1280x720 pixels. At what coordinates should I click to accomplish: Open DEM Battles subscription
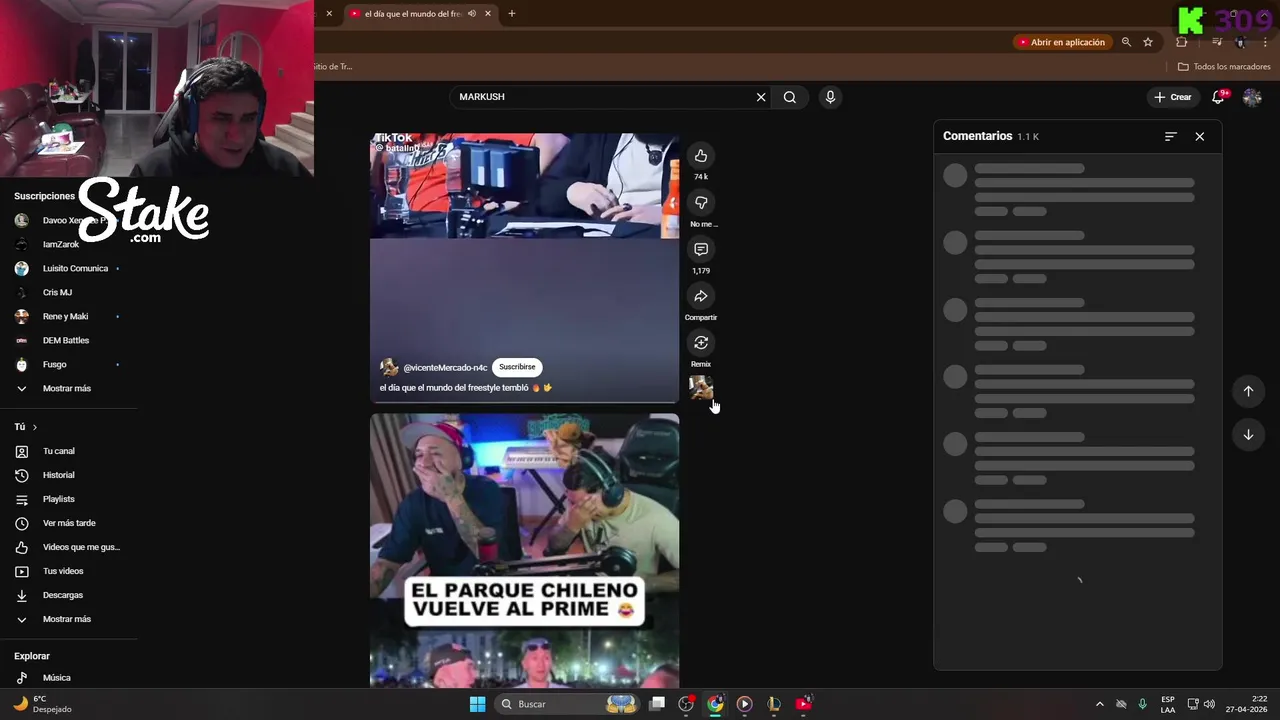point(68,340)
